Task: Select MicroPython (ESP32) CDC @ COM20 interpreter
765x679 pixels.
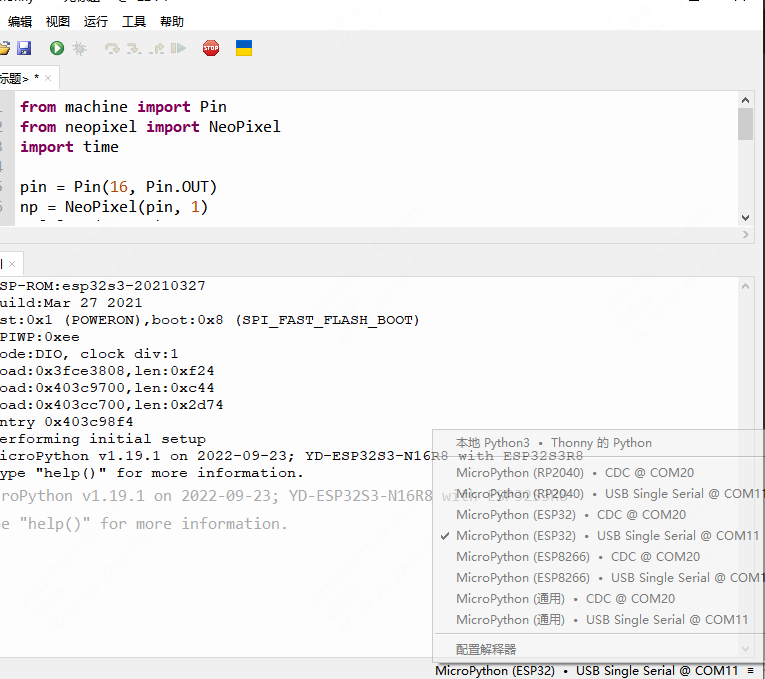Action: coord(571,515)
